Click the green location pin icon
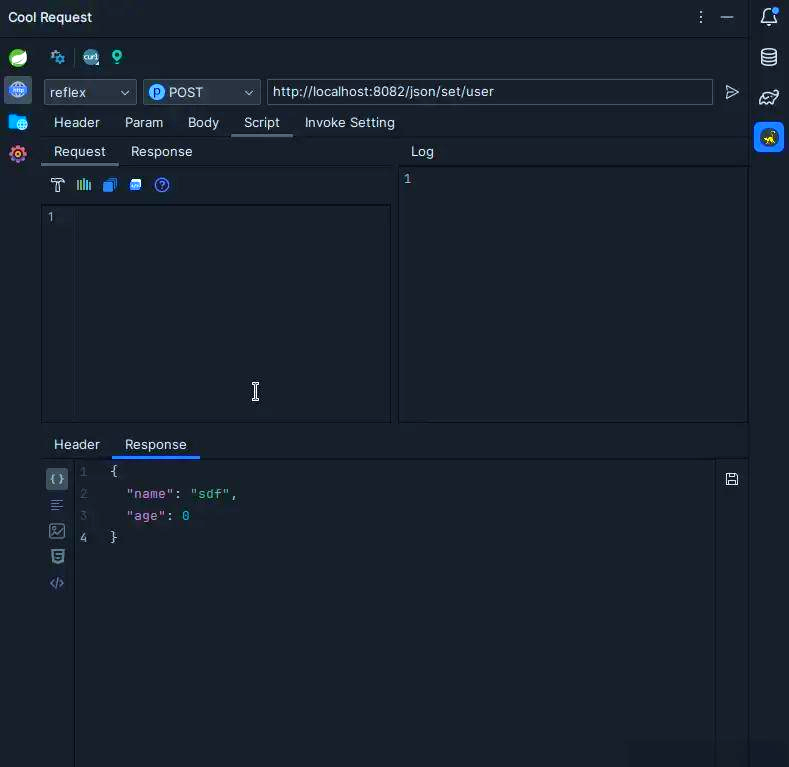This screenshot has height=767, width=789. pyautogui.click(x=117, y=57)
